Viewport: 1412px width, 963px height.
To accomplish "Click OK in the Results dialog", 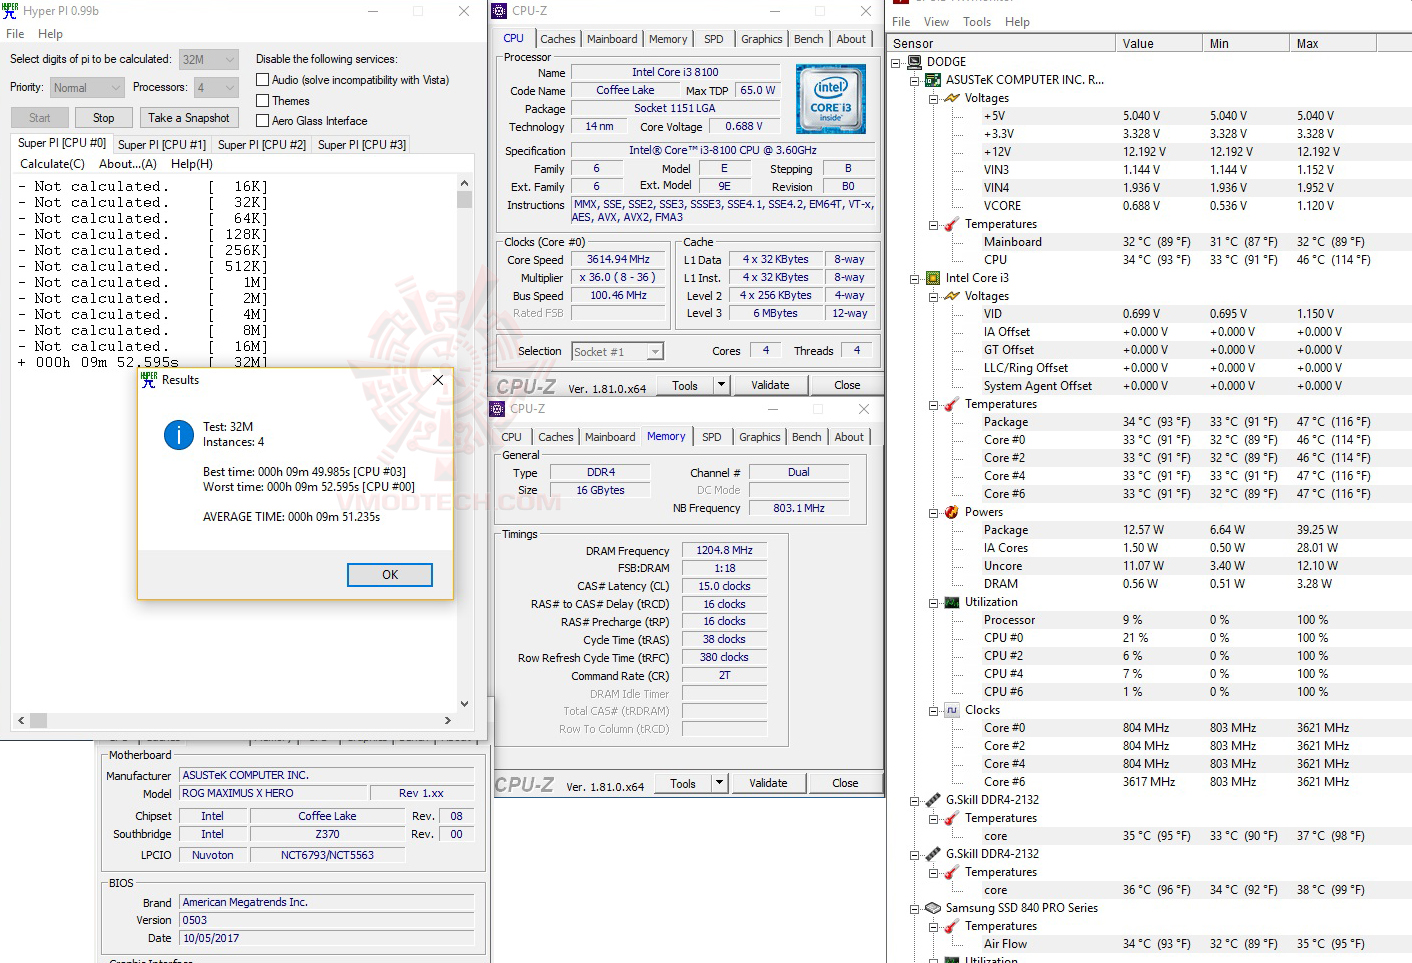I will [390, 575].
